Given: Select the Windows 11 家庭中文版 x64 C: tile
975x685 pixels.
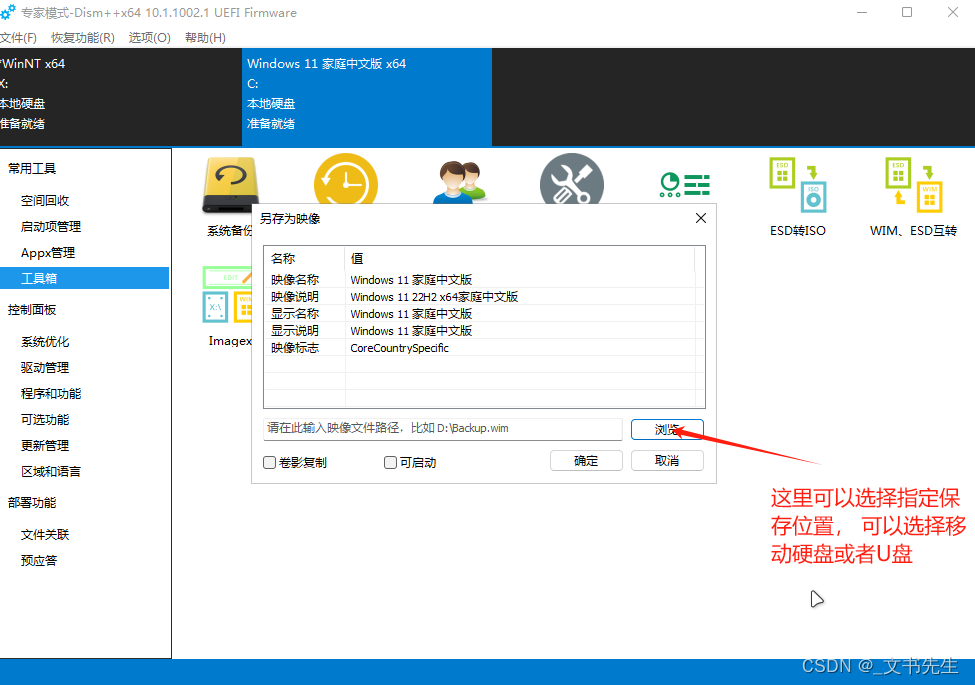Looking at the screenshot, I should pos(367,97).
